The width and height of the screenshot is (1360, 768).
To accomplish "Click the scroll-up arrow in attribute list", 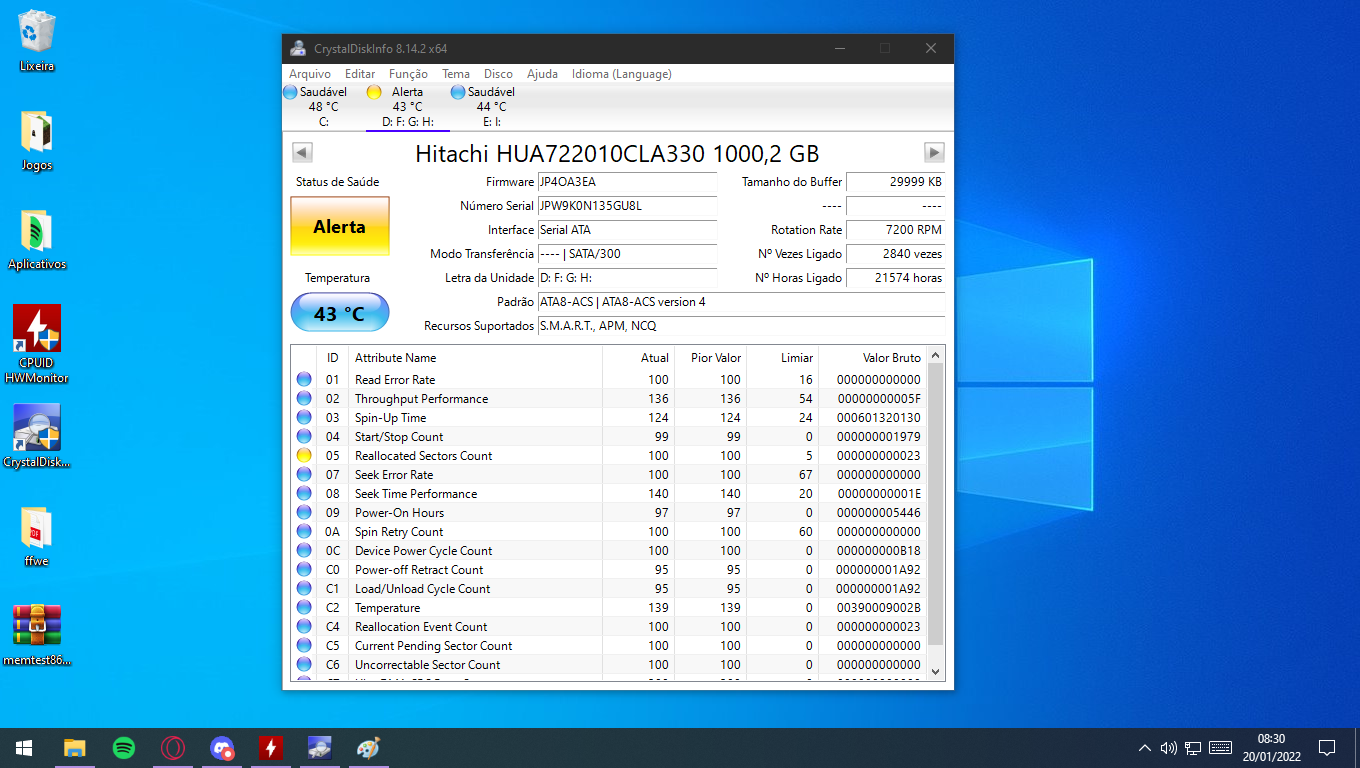I will click(x=936, y=355).
